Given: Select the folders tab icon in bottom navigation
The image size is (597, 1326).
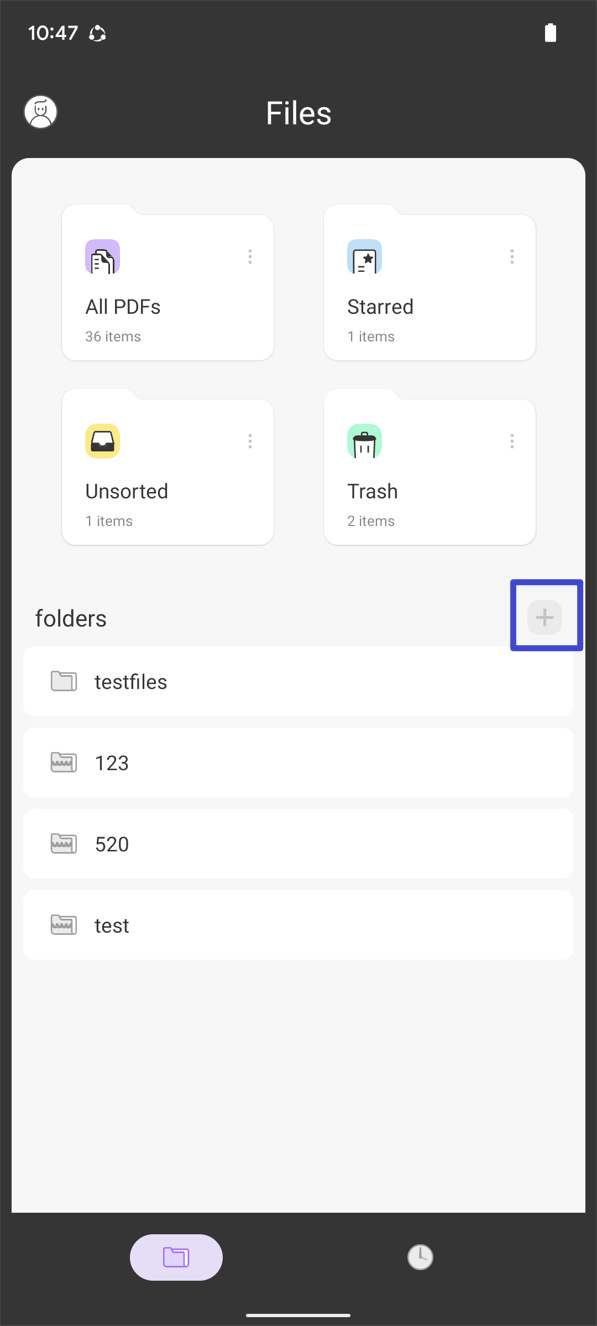Looking at the screenshot, I should [x=176, y=1257].
